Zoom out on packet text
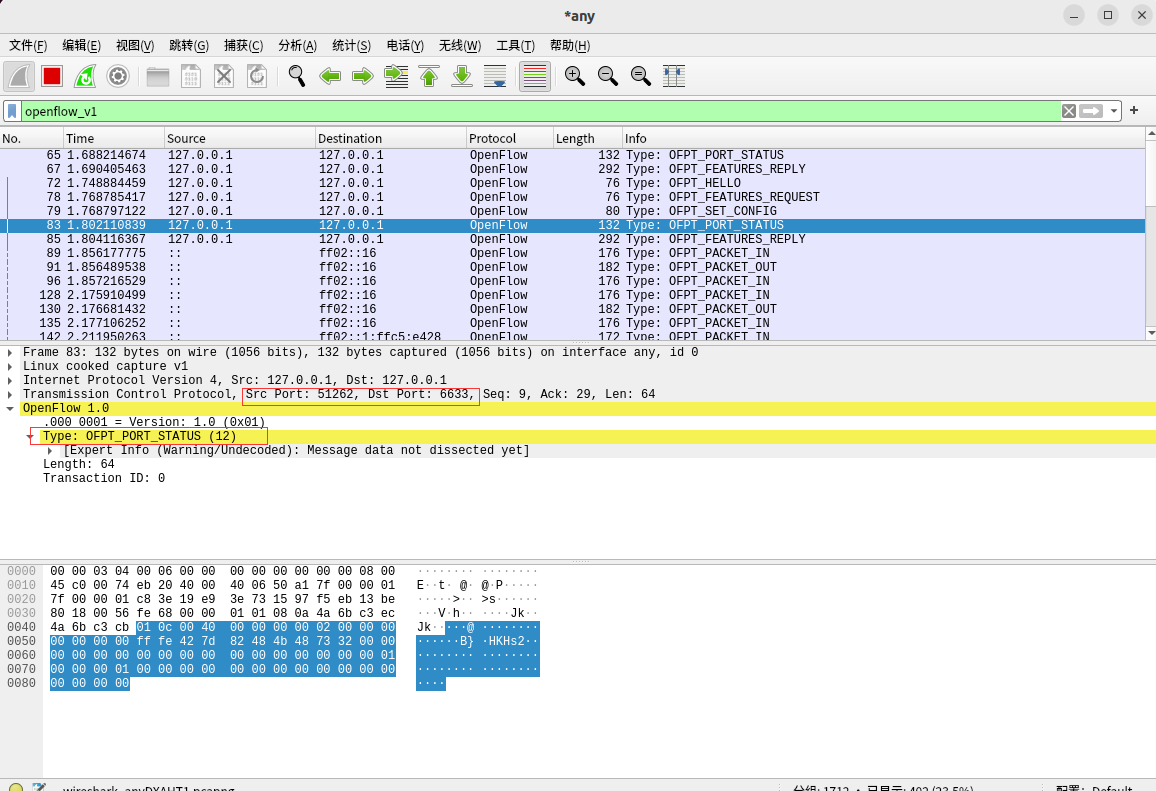 [607, 76]
